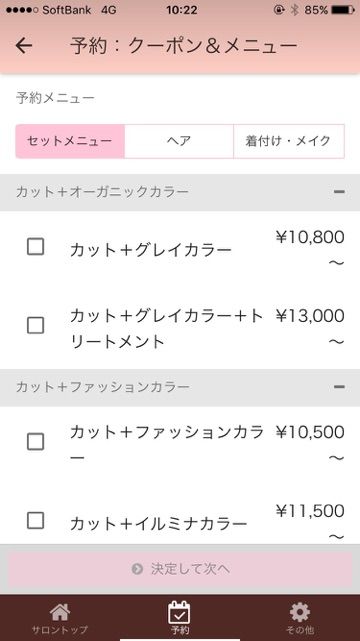Check カット+グレイカラー+トリートメント checkbox
The image size is (360, 641).
pyautogui.click(x=36, y=326)
